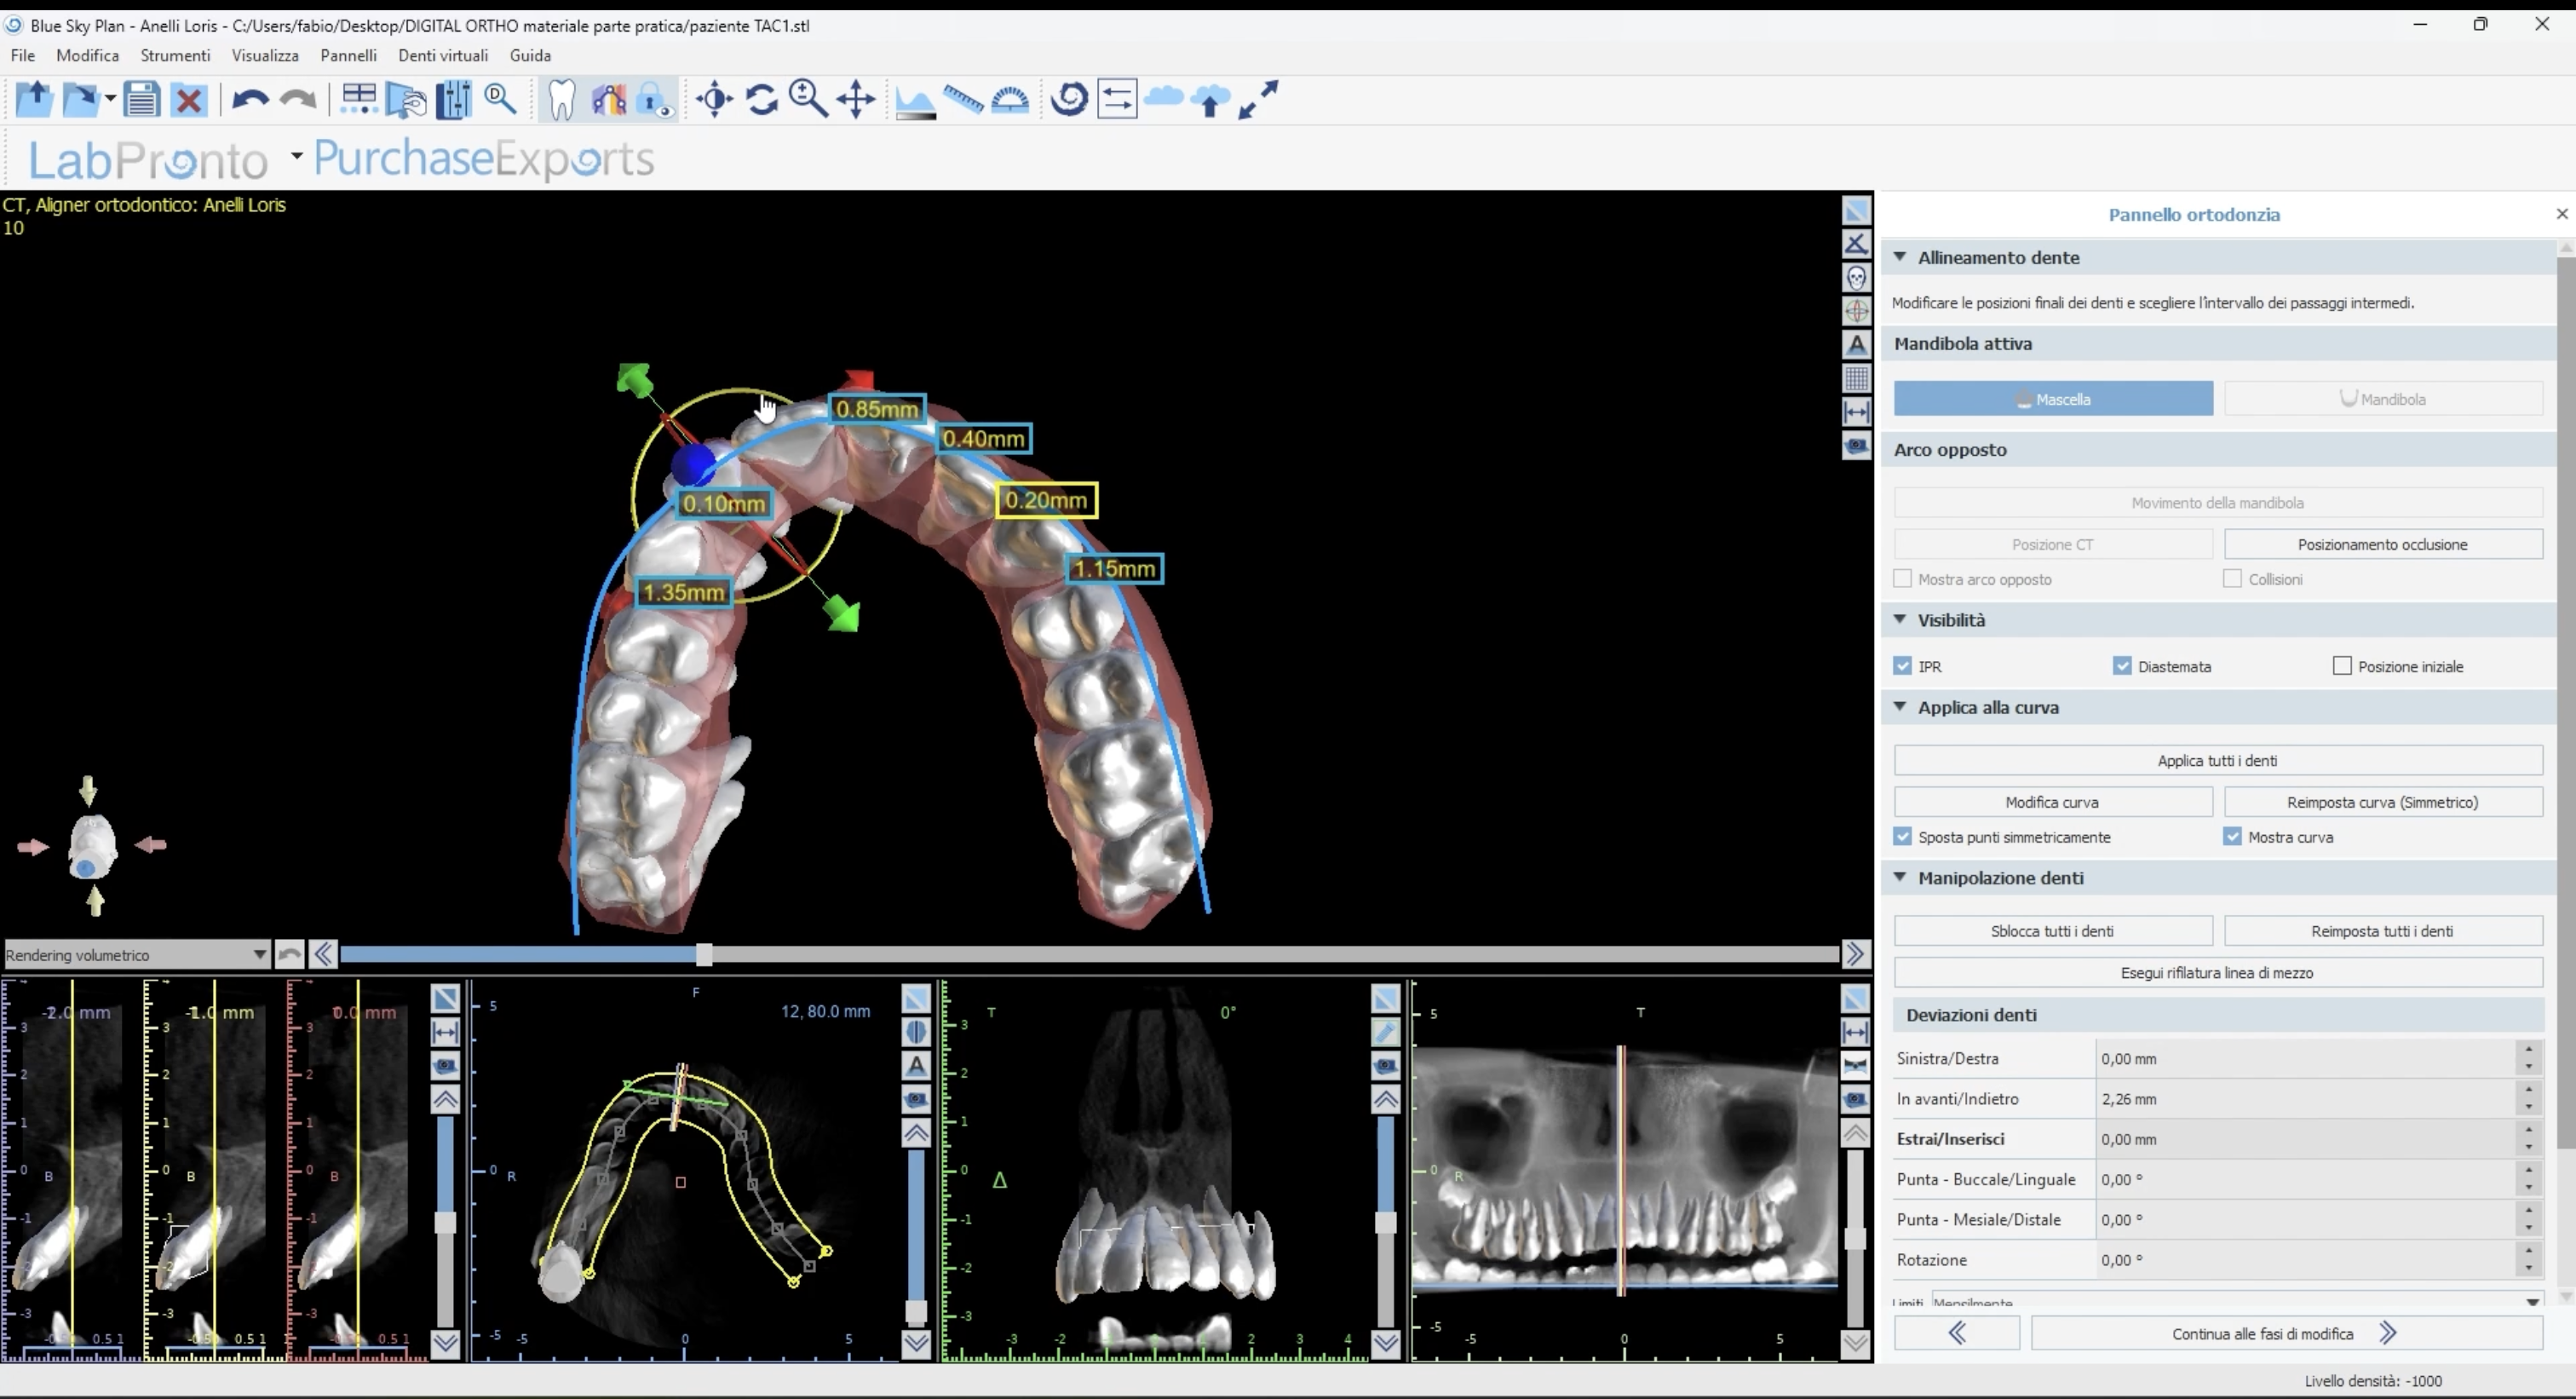The image size is (2576, 1399).
Task: Toggle the Mostra curva checkbox
Action: click(x=2232, y=837)
